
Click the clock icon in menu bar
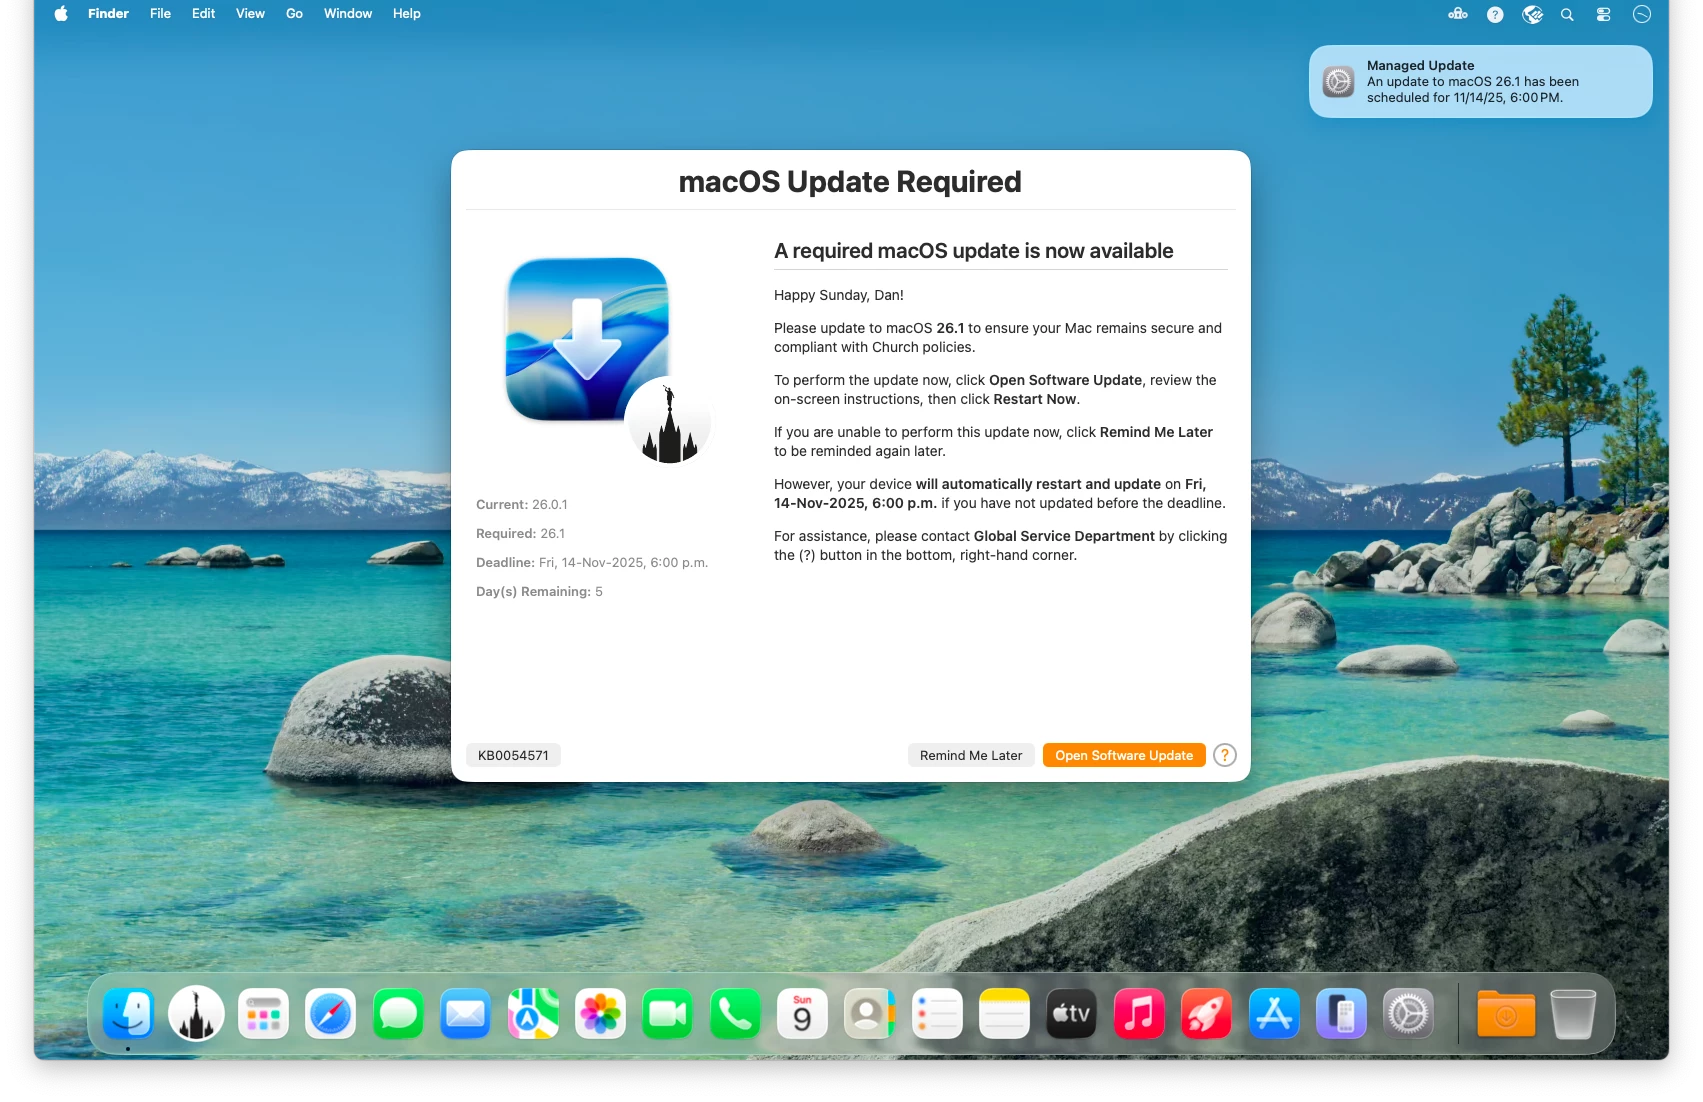pyautogui.click(x=1641, y=14)
